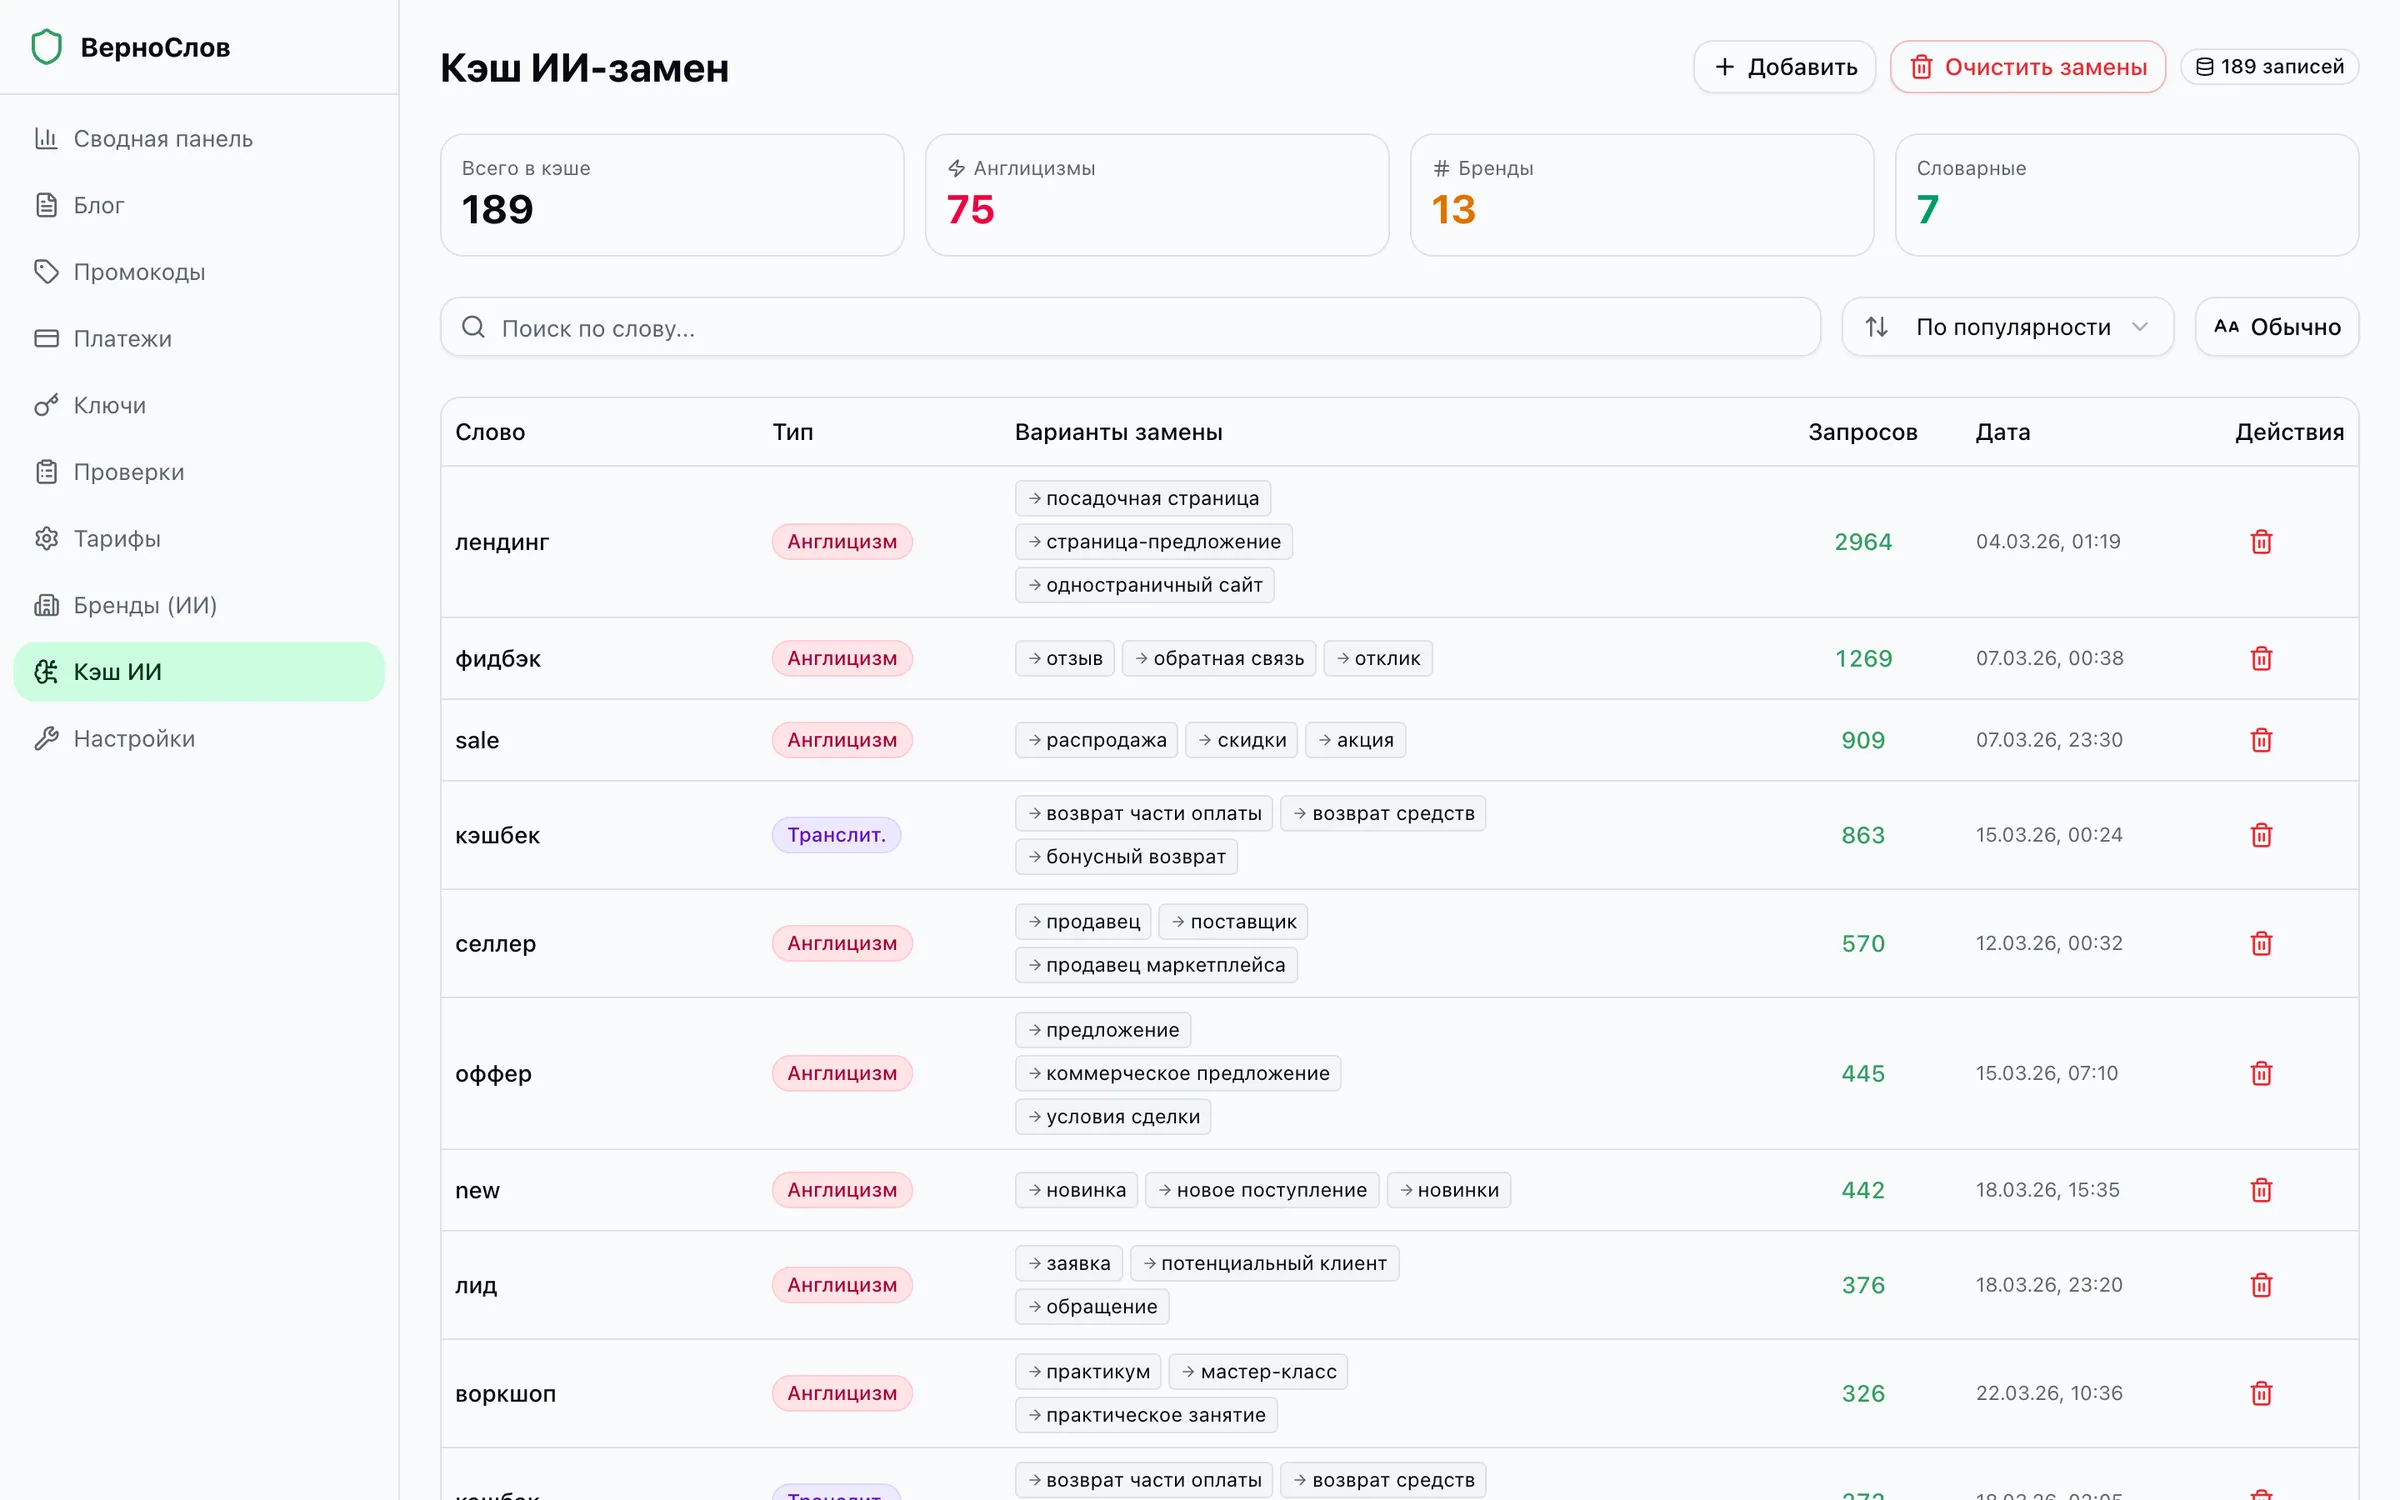Image resolution: width=2400 pixels, height=1500 pixels.
Task: Click the ВерноСлов shield logo icon
Action: (x=47, y=47)
